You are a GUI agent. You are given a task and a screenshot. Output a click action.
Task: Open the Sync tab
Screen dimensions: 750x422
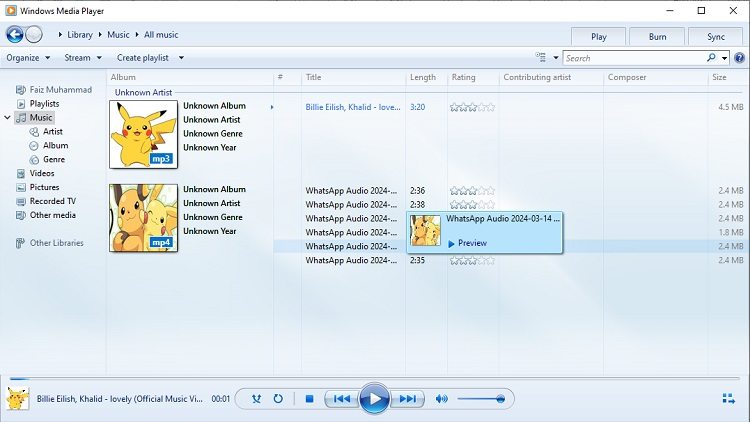pos(715,36)
